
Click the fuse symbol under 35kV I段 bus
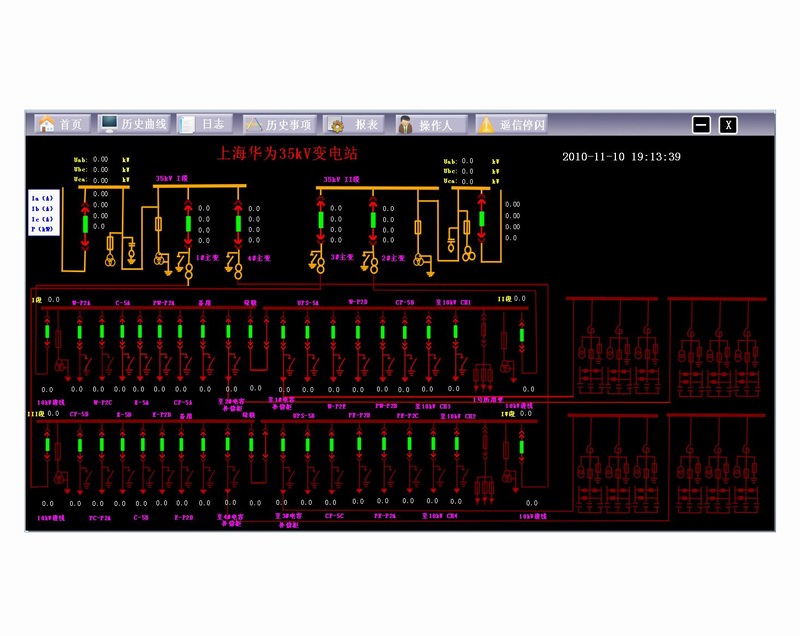(x=159, y=224)
